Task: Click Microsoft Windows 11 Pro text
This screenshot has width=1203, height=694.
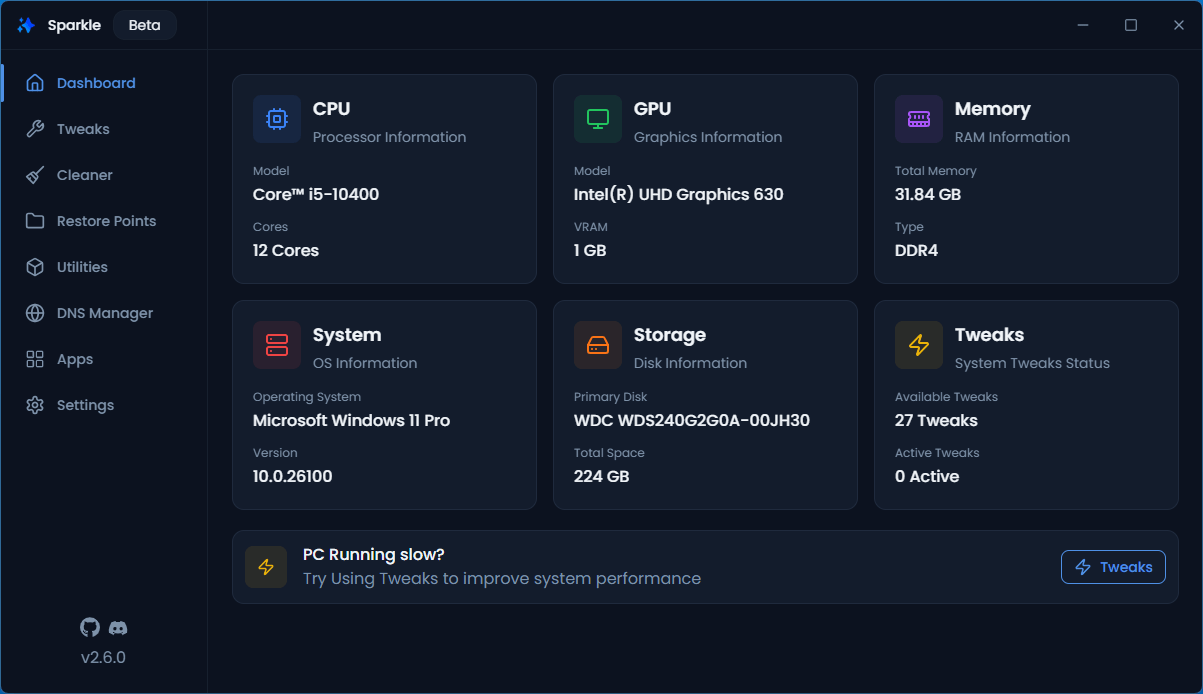Action: (x=352, y=420)
